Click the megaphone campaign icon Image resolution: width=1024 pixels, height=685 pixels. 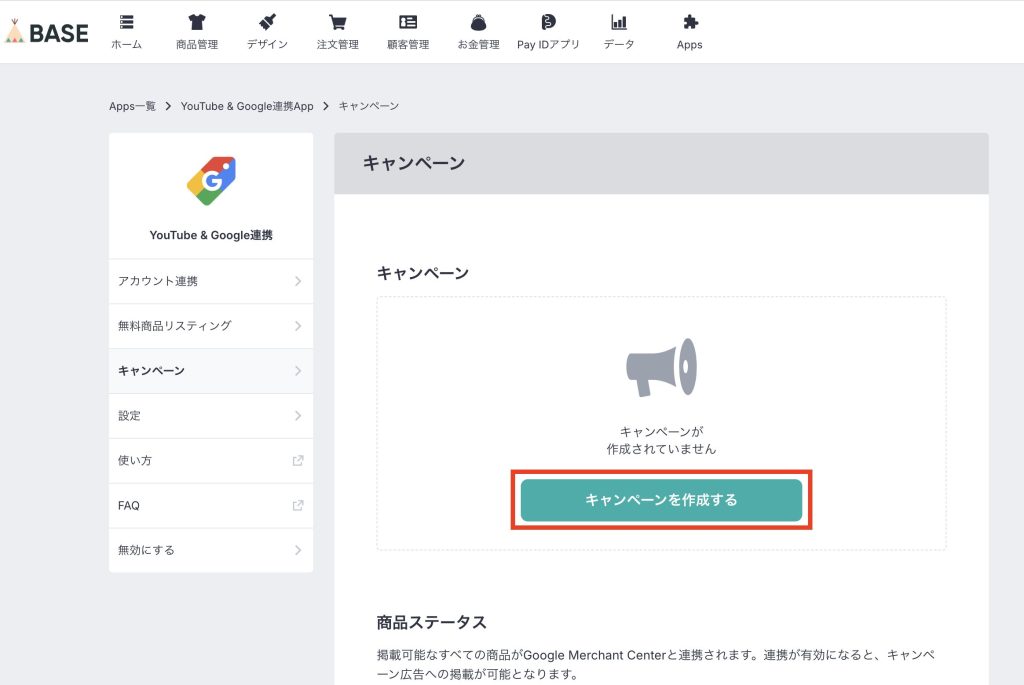(x=662, y=367)
